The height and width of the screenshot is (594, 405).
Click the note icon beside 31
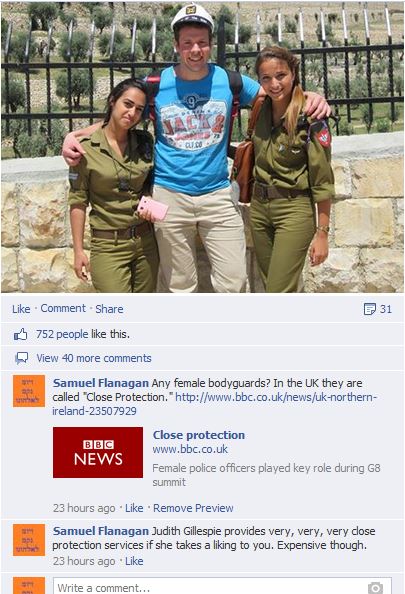369,309
